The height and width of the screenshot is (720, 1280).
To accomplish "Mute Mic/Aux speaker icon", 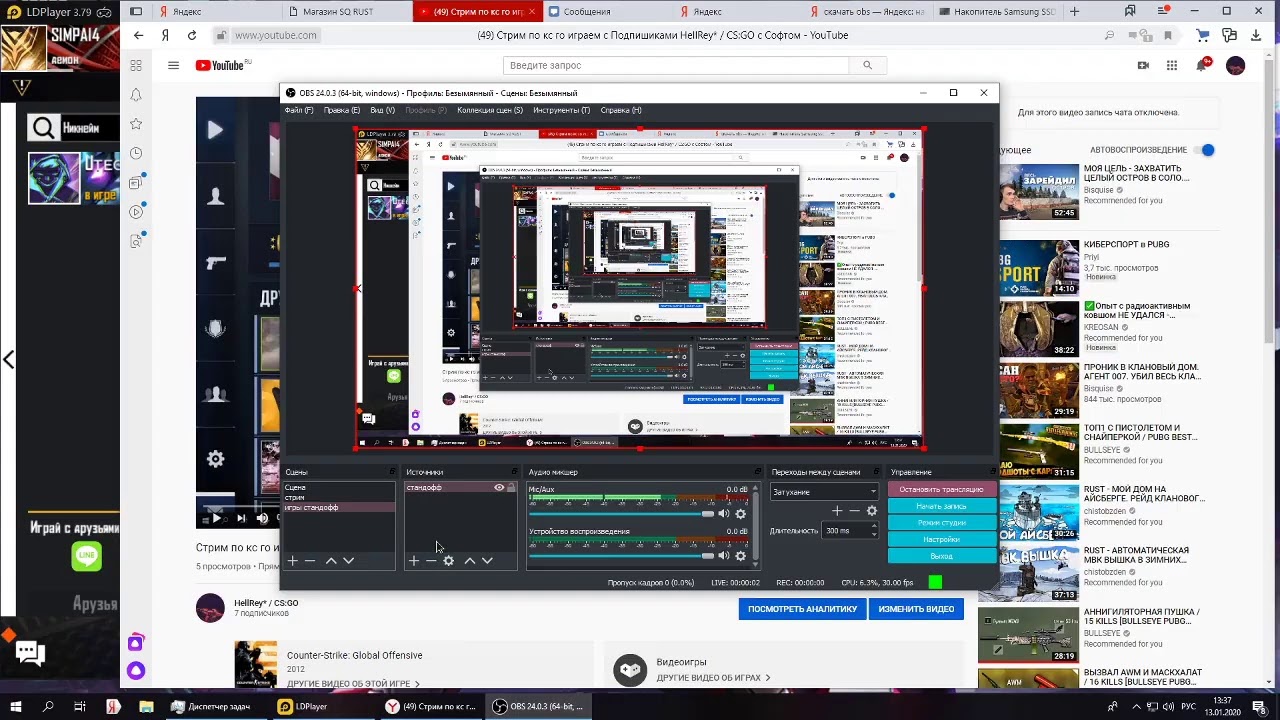I will (723, 514).
